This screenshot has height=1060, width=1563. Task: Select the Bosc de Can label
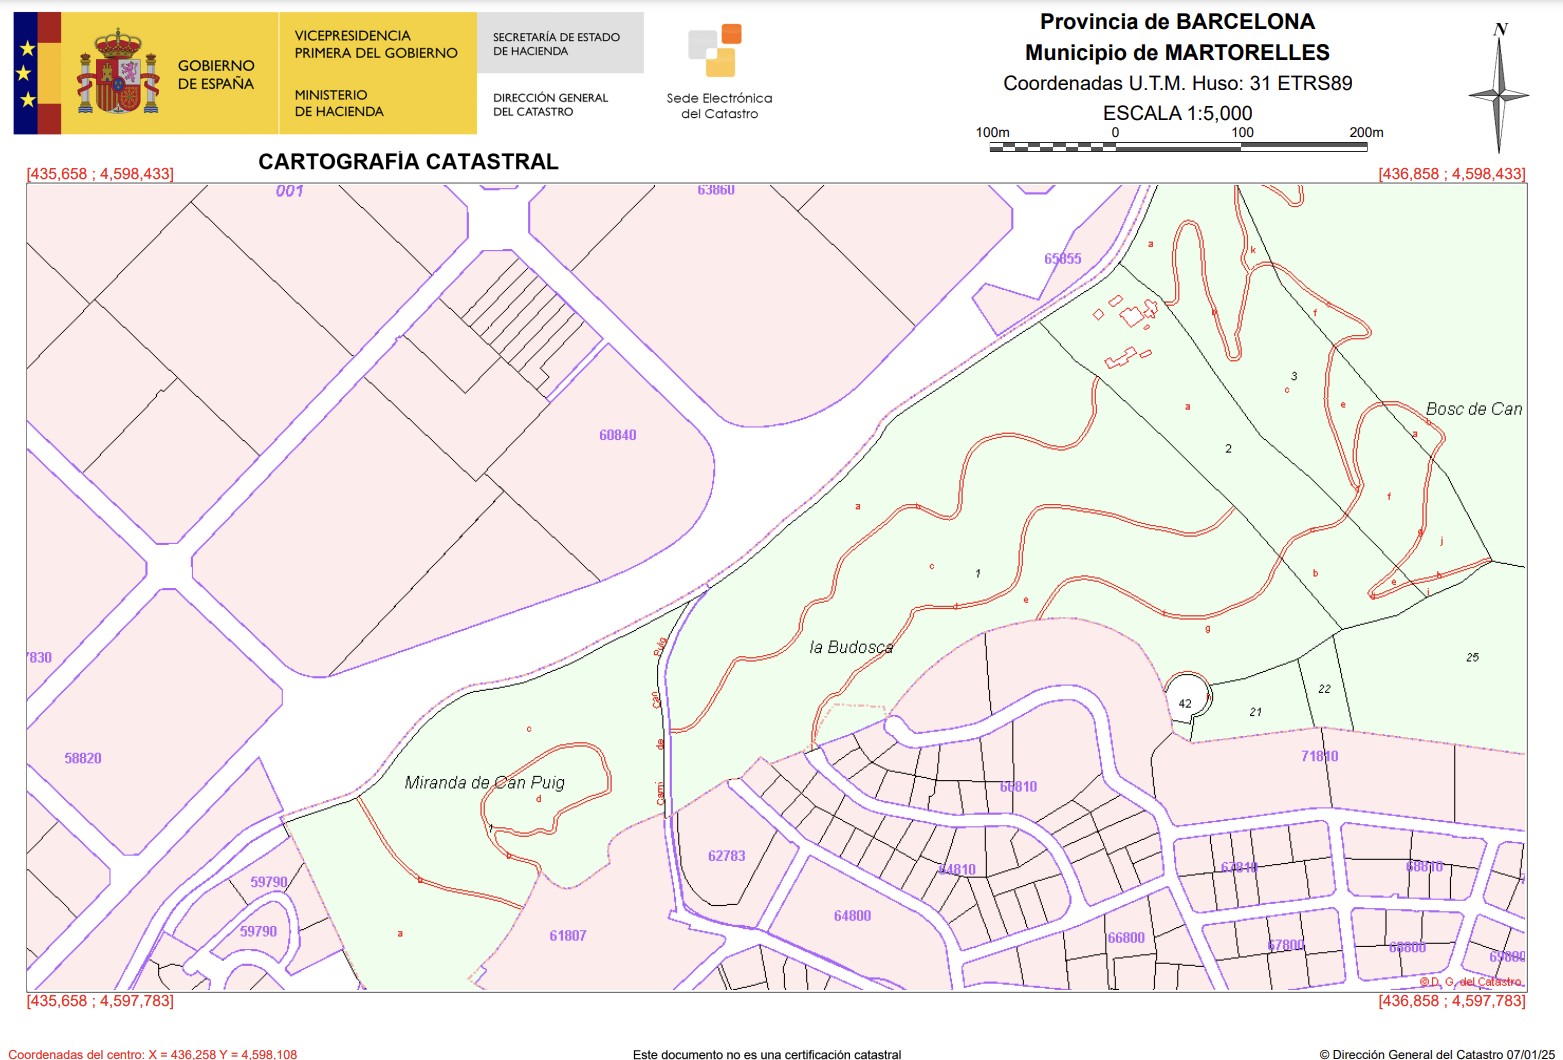click(1473, 409)
